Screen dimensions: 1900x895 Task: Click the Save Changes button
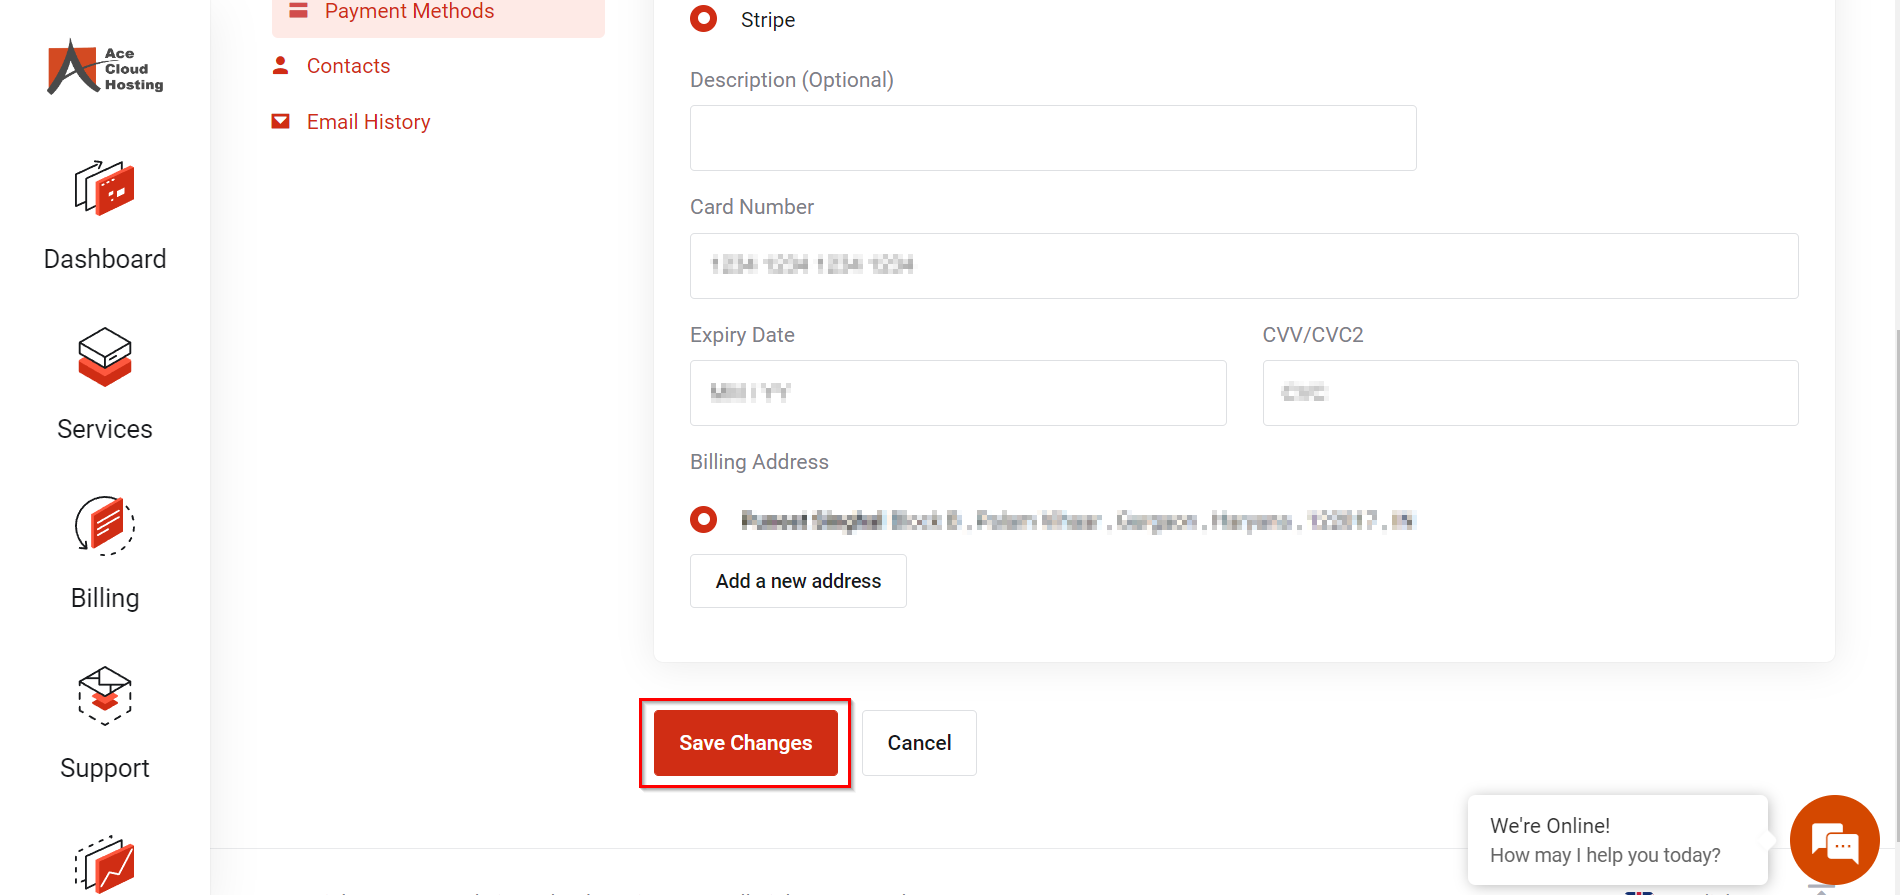point(745,743)
